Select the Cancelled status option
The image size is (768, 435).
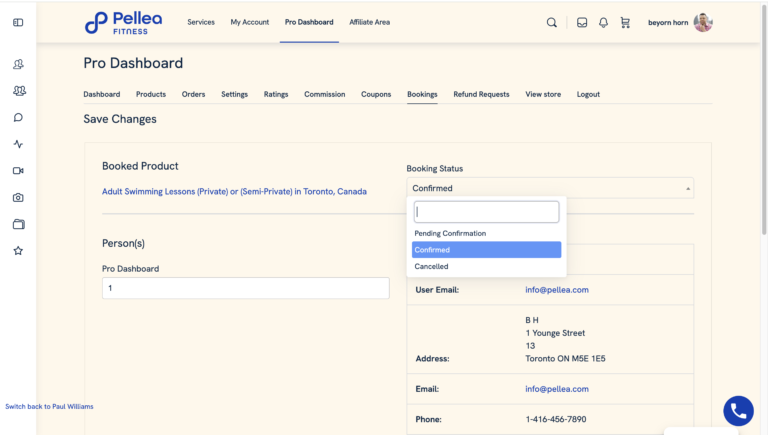point(486,266)
